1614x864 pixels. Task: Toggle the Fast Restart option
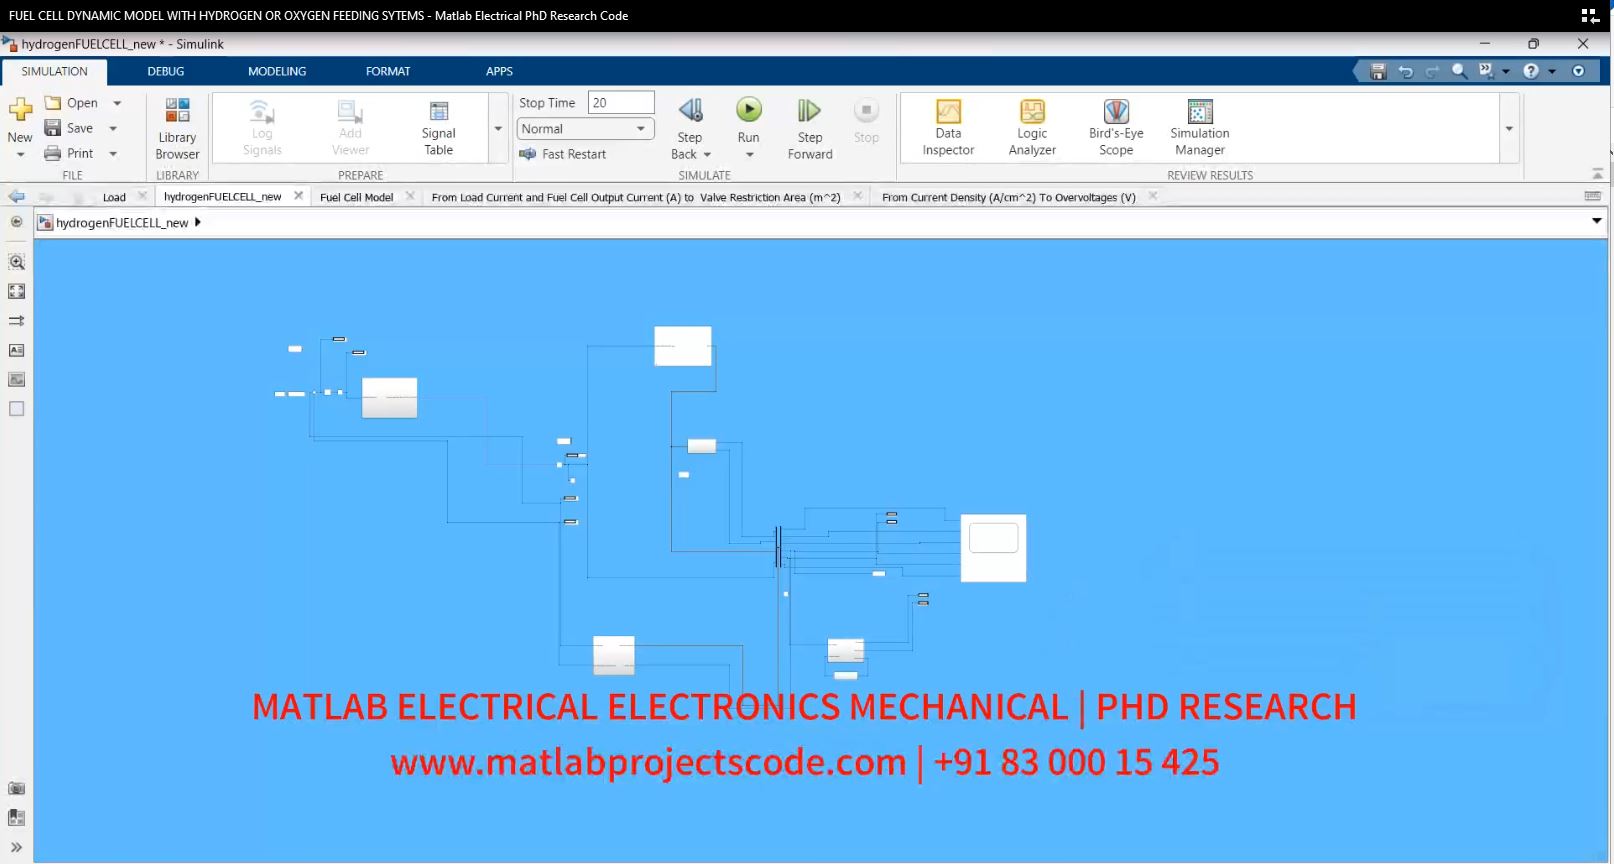click(563, 154)
